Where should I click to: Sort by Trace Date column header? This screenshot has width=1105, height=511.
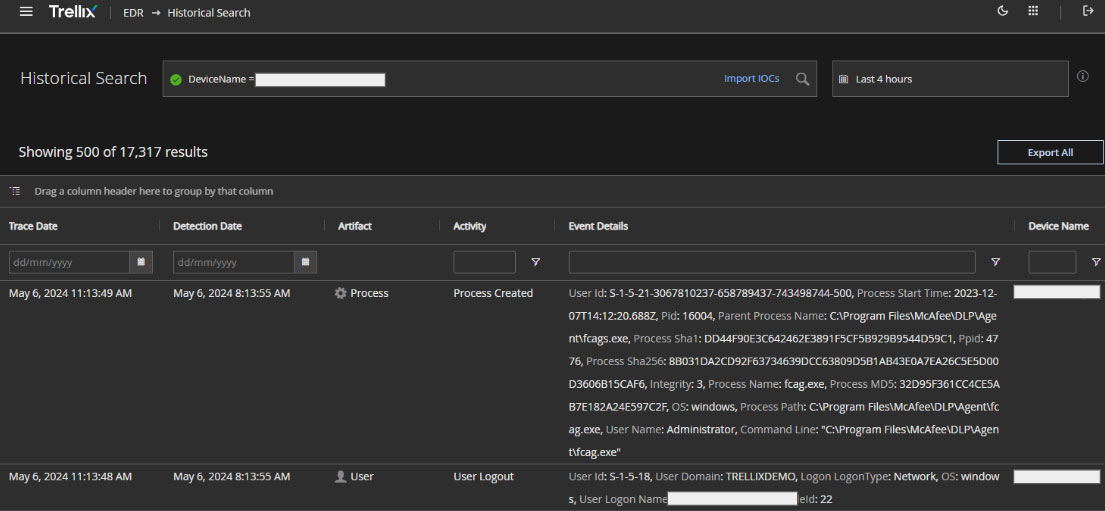click(x=33, y=226)
